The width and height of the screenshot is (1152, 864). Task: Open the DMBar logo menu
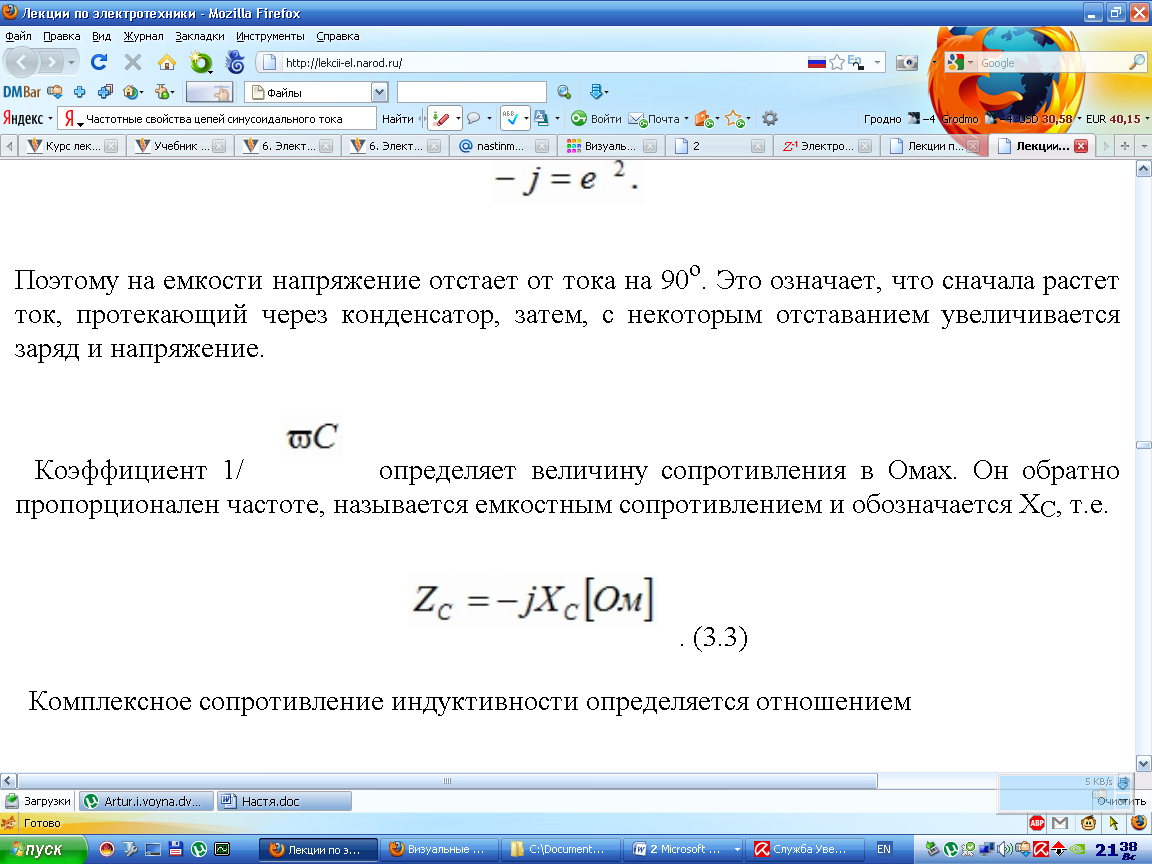click(21, 92)
